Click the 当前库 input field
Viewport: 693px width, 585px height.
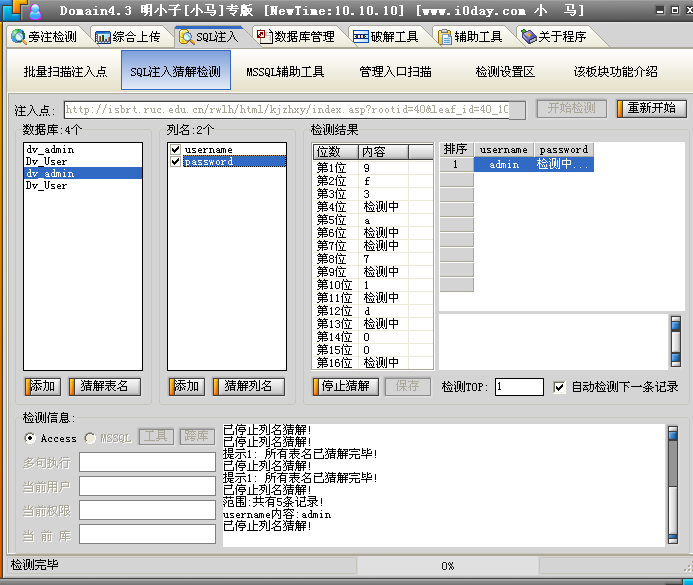(x=148, y=534)
